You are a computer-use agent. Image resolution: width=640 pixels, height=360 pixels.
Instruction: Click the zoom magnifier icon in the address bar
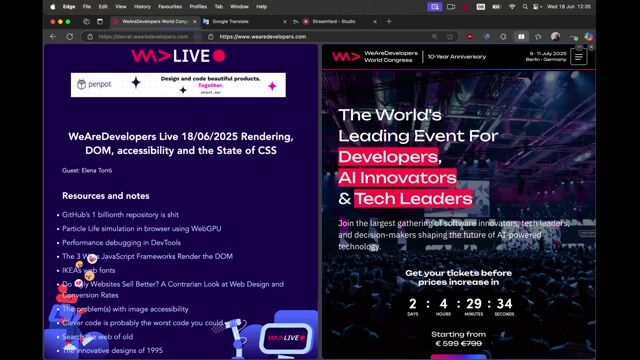coord(434,36)
